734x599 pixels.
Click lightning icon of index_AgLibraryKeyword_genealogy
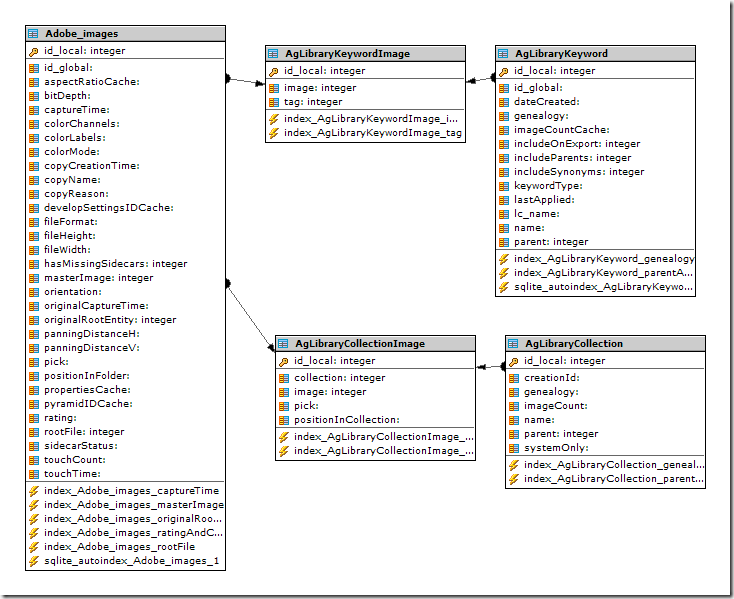tap(504, 259)
